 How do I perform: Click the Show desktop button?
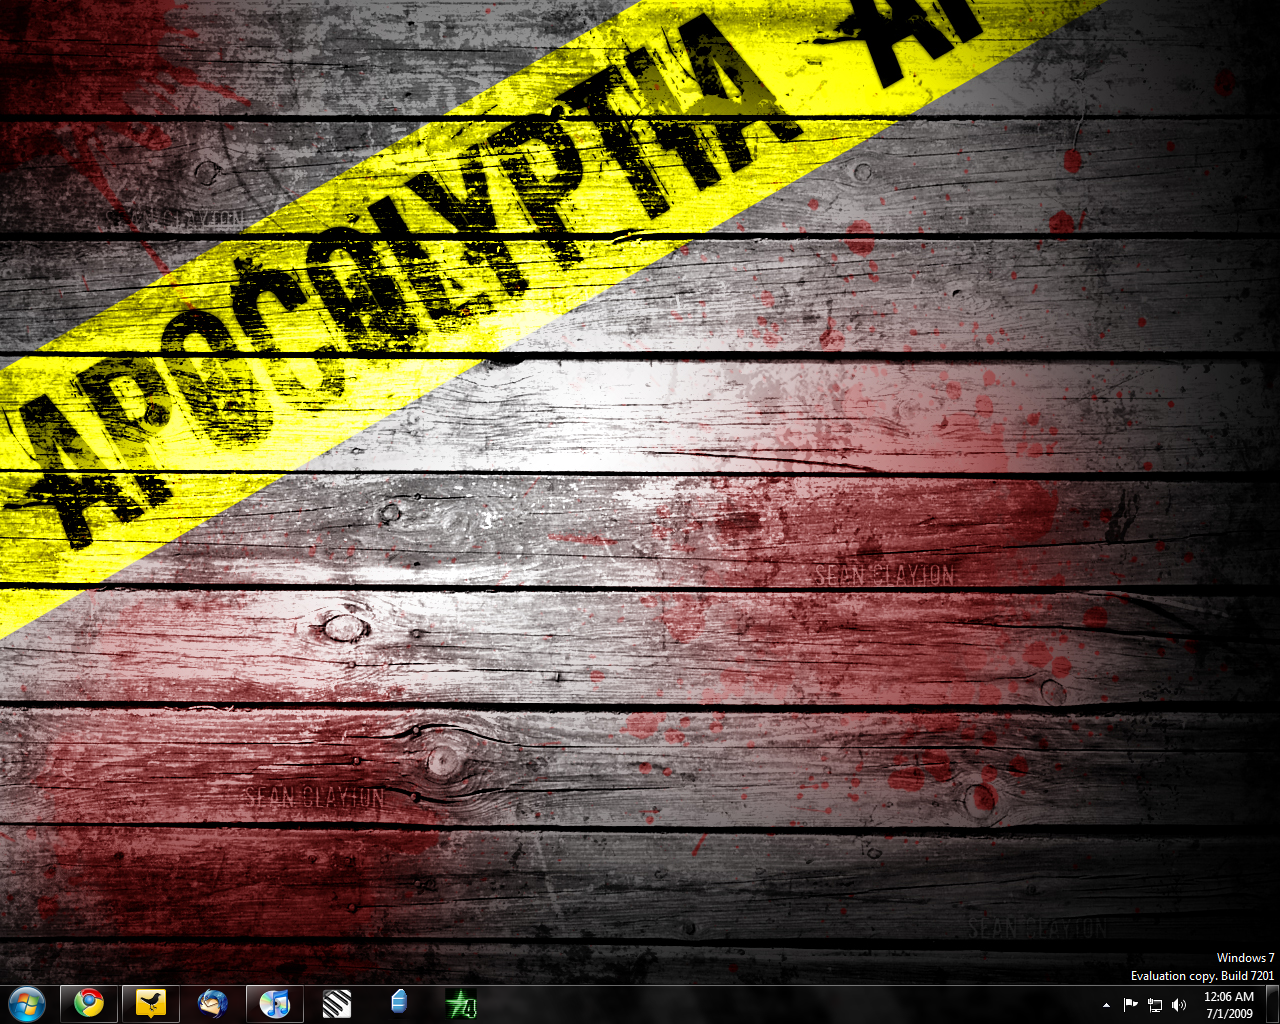click(x=1272, y=1004)
